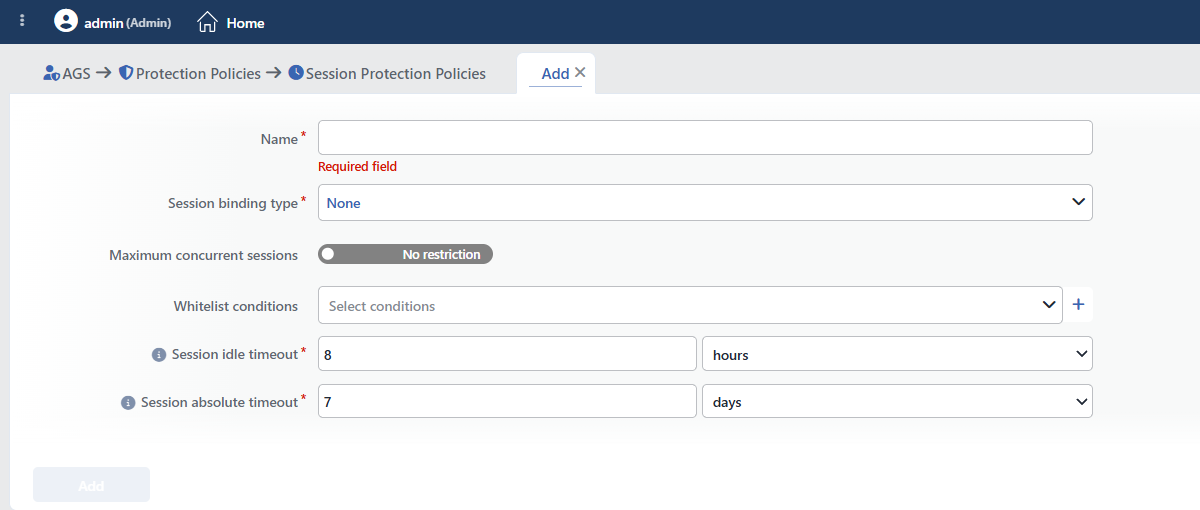Screen dimensions: 1200x510
Task: Click the Maximum concurrent sessions label
Action: (203, 255)
